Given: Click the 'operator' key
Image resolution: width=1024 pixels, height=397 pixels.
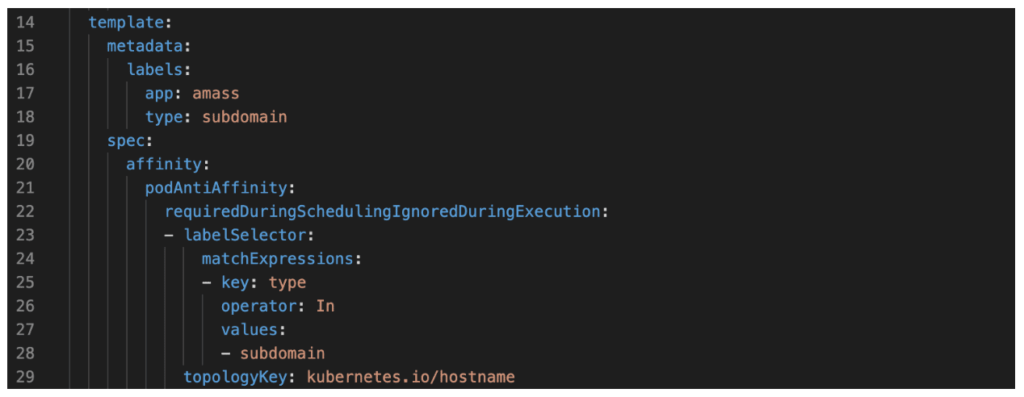Looking at the screenshot, I should tap(259, 306).
